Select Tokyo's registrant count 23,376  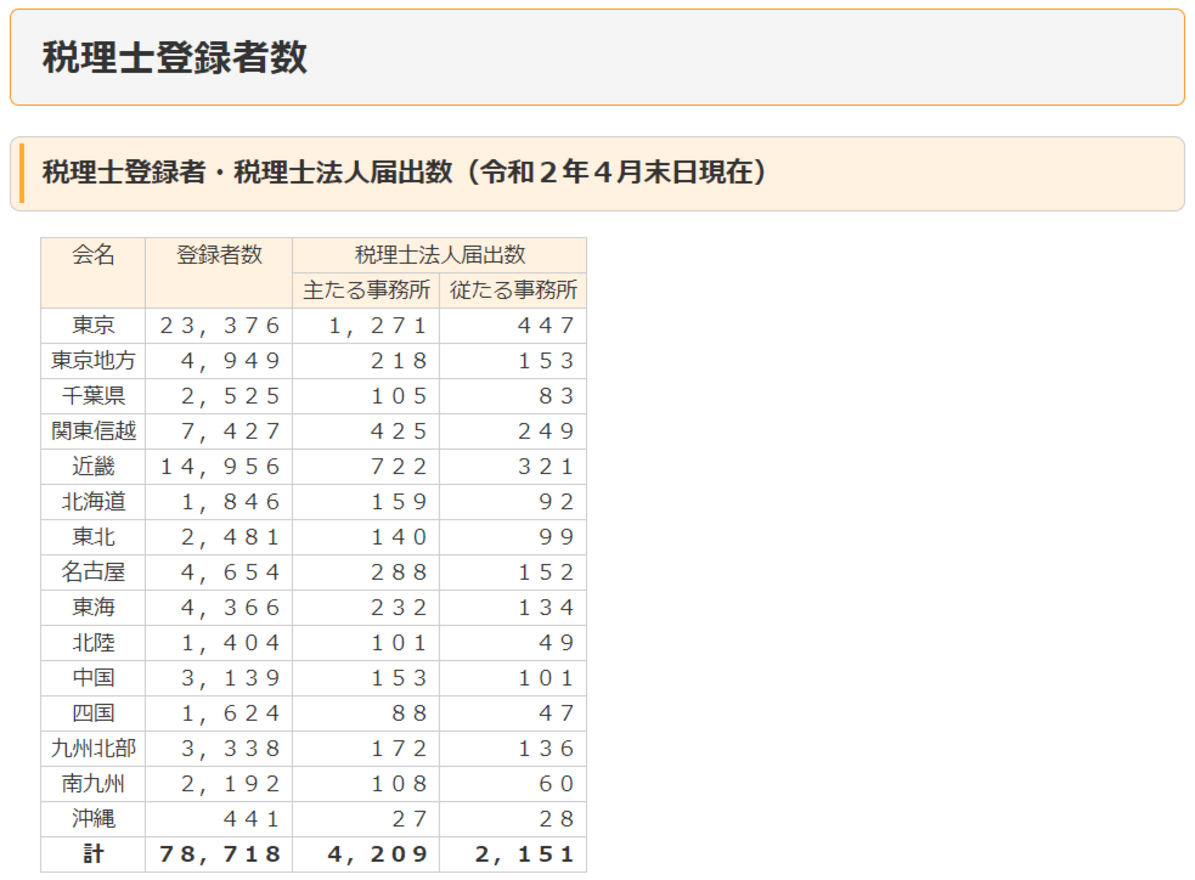[217, 324]
